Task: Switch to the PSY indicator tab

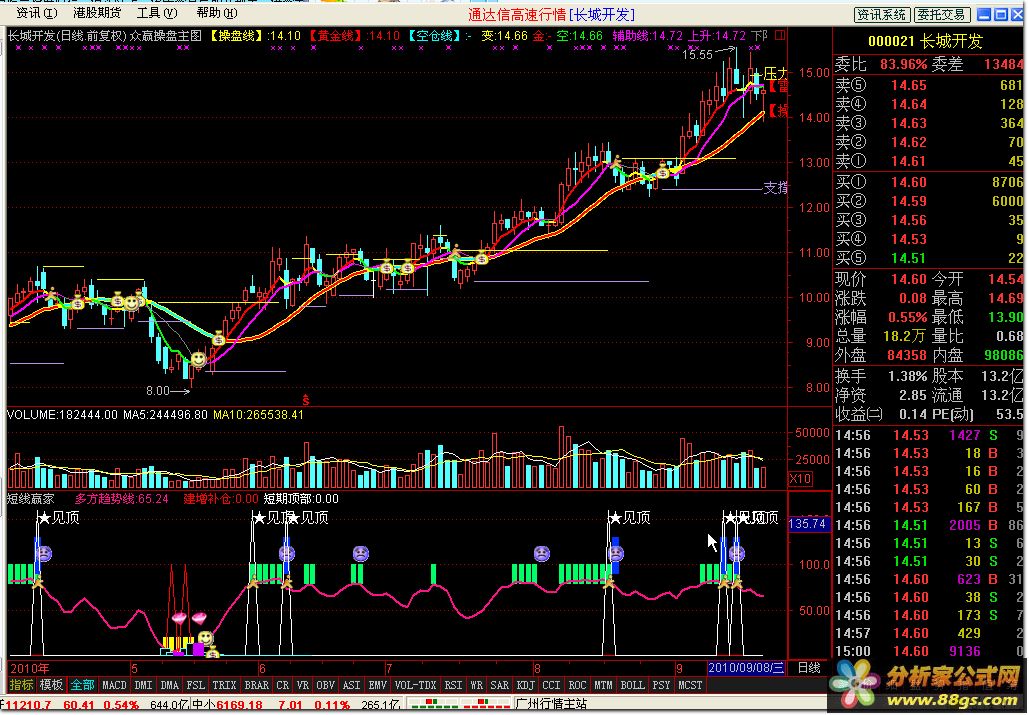Action: [x=662, y=685]
